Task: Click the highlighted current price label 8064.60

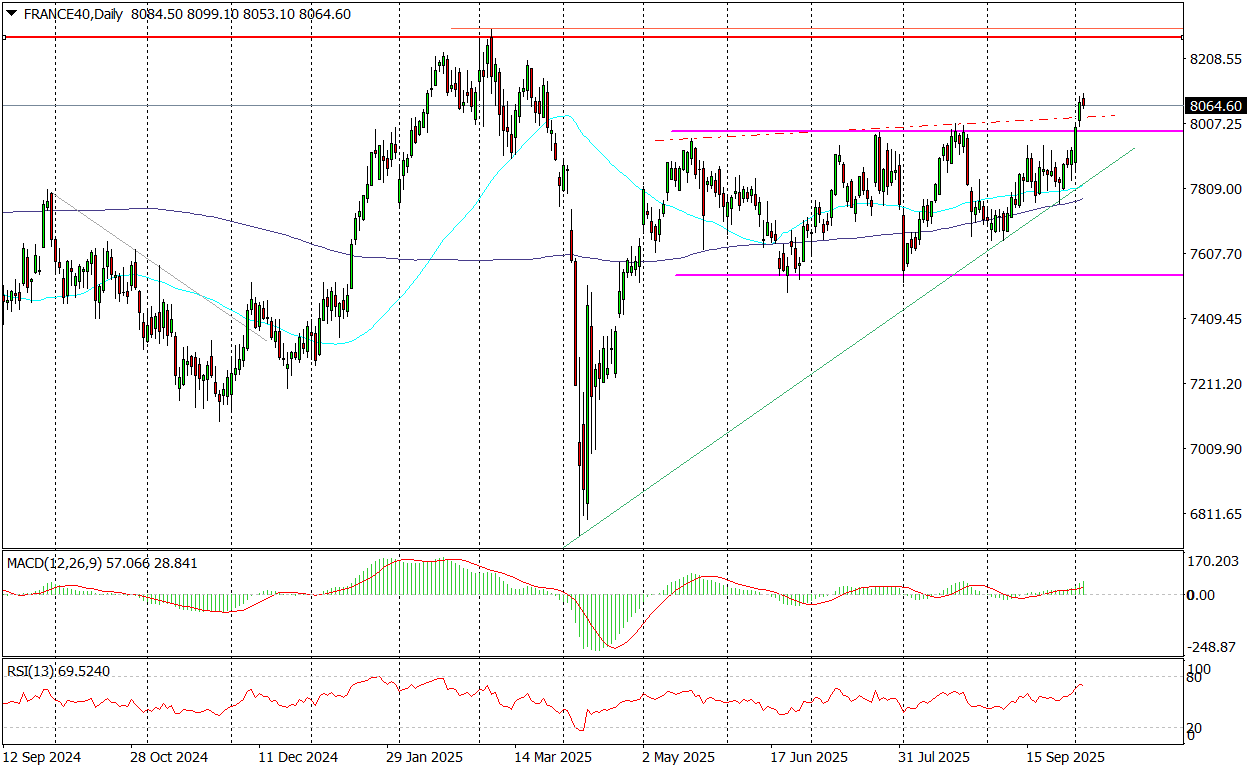Action: tap(1215, 105)
